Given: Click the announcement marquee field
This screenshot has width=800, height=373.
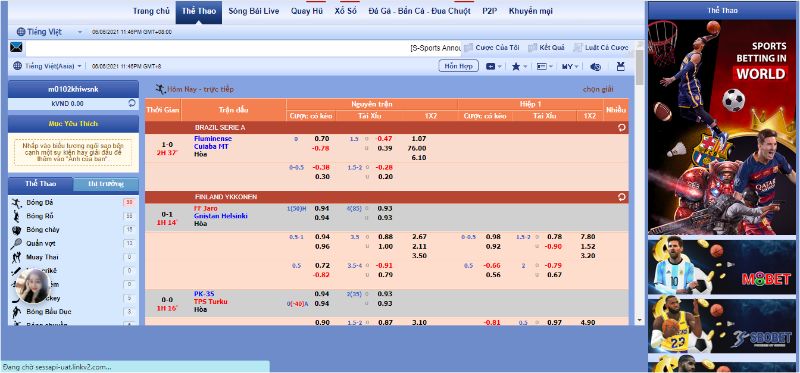Looking at the screenshot, I should [x=242, y=48].
